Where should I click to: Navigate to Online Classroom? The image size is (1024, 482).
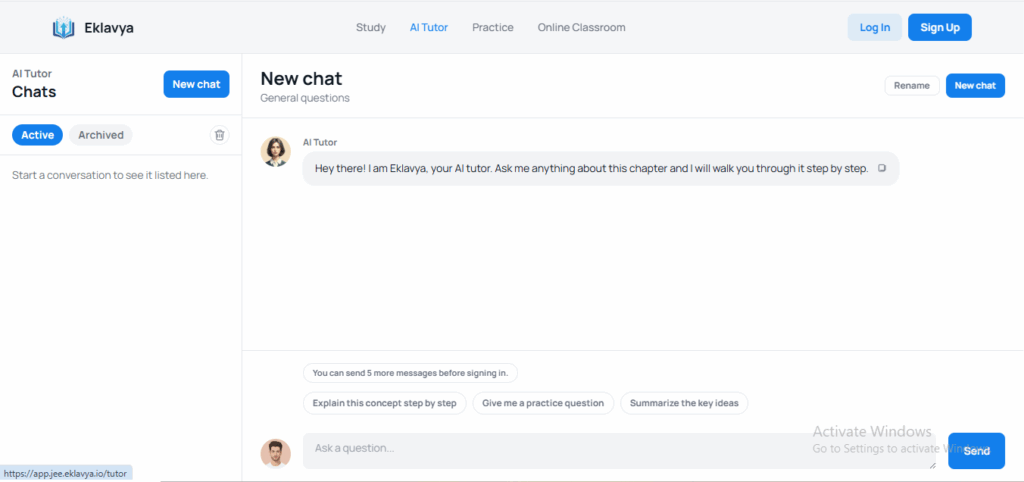pos(581,28)
